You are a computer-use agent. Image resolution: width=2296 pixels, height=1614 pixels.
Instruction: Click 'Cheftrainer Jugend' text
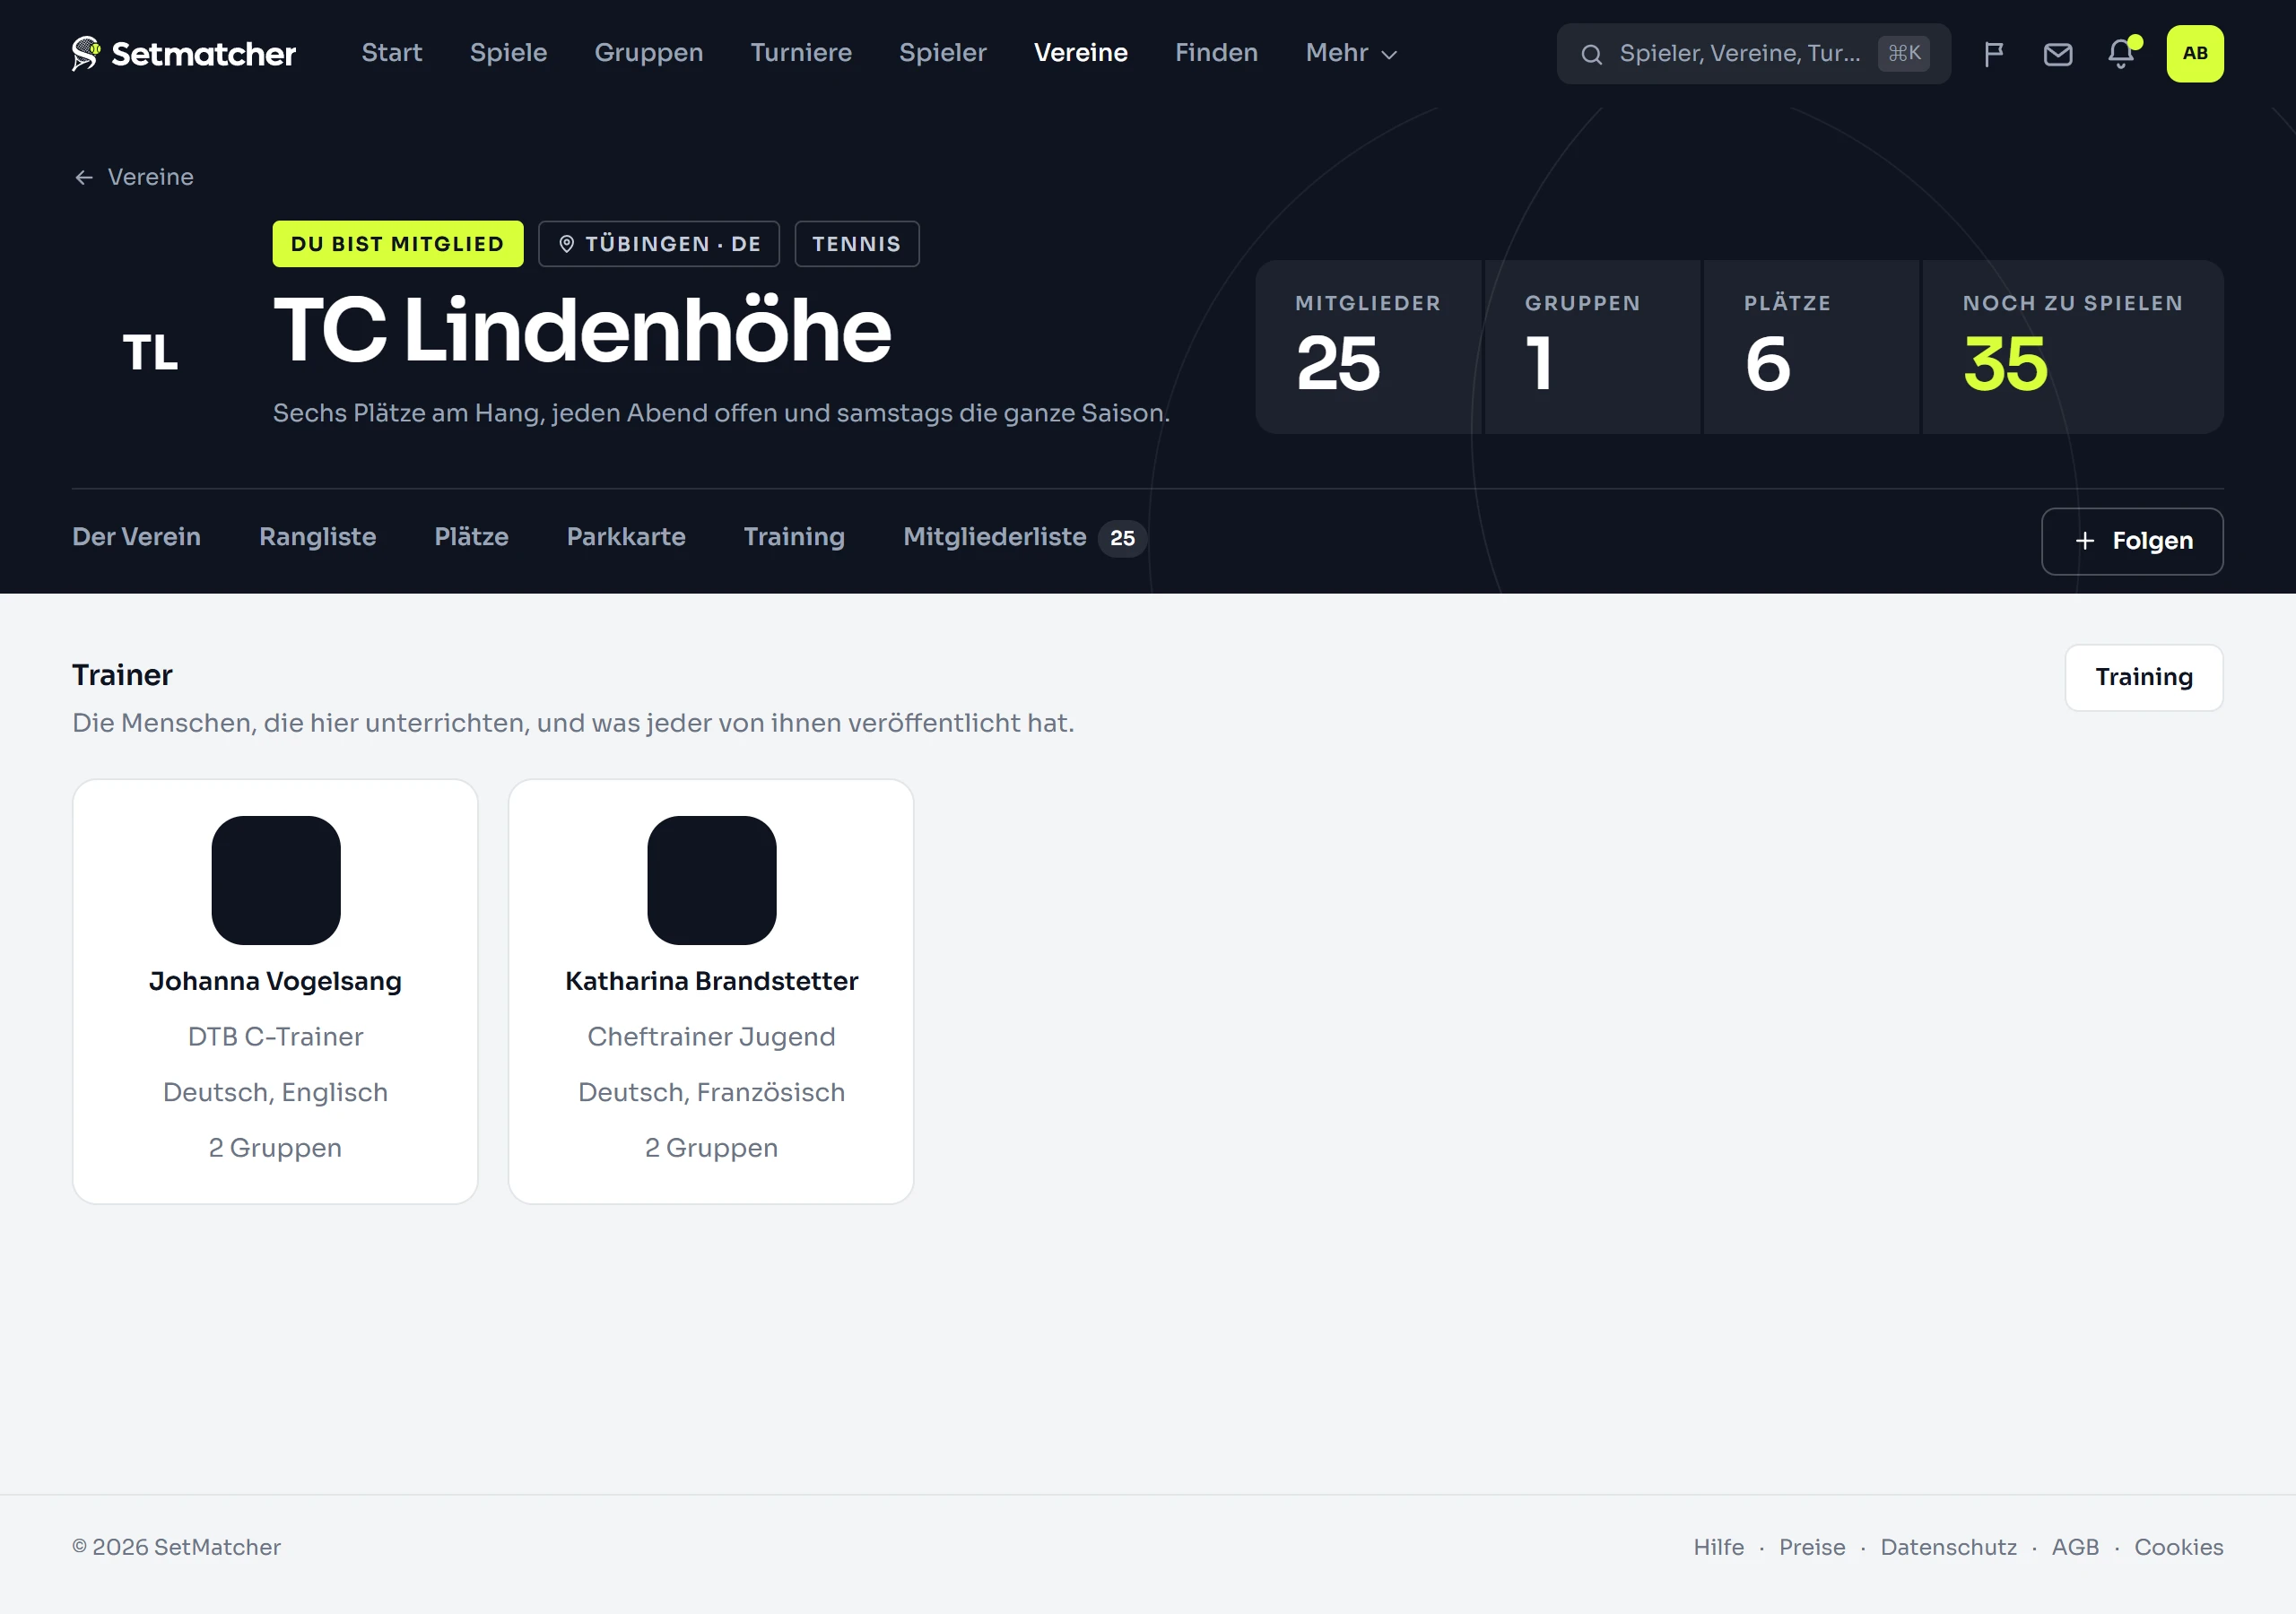coord(711,1037)
